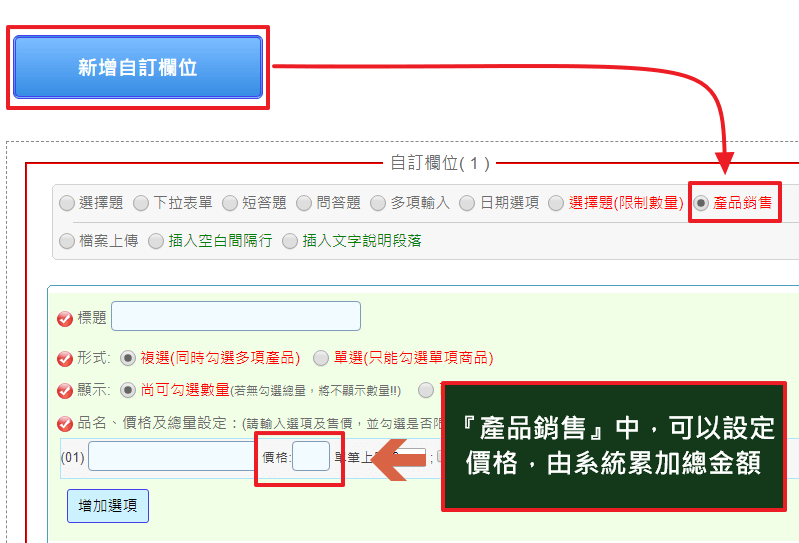Select 單選 single-product form option
The image size is (799, 543).
[321, 358]
